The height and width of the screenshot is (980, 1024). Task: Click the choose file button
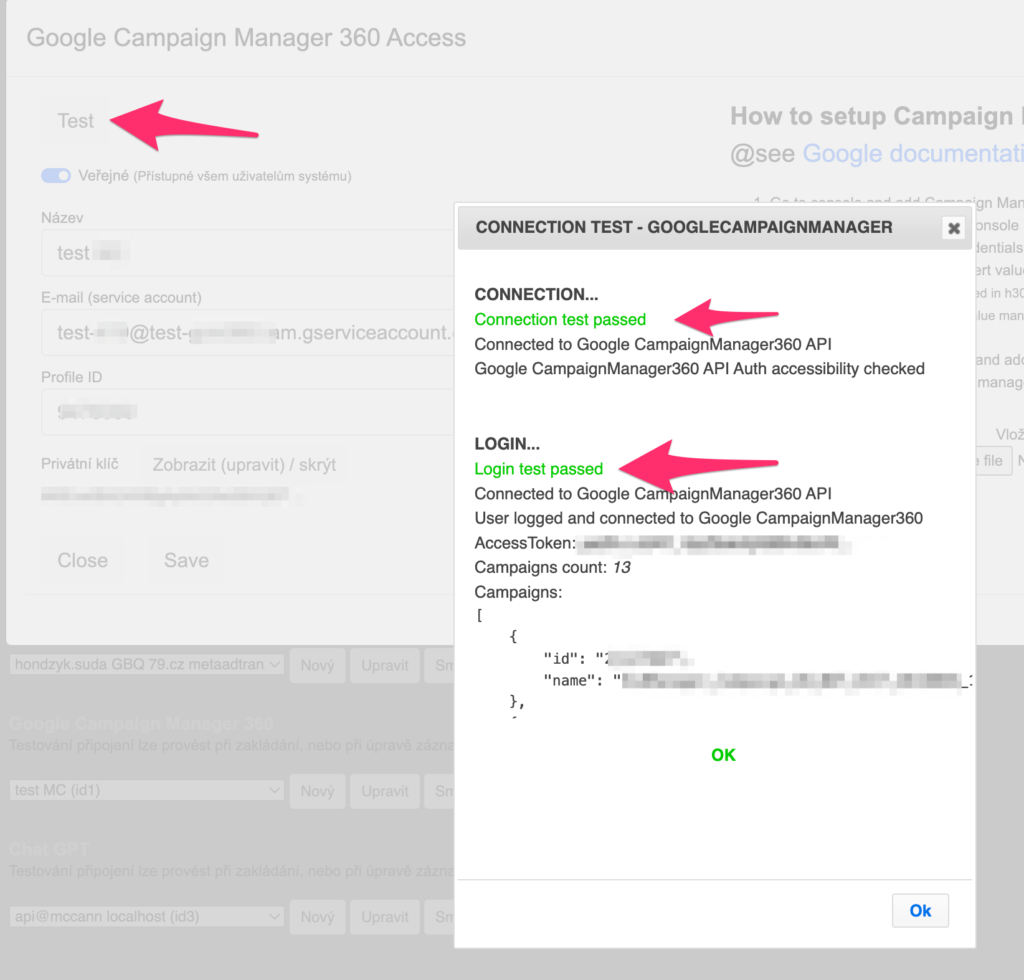coord(992,461)
